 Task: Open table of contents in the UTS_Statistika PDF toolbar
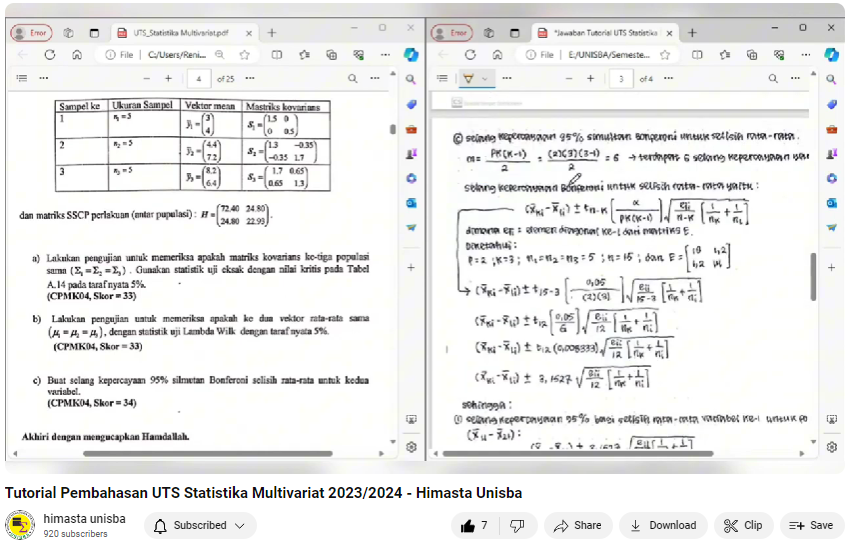point(21,78)
